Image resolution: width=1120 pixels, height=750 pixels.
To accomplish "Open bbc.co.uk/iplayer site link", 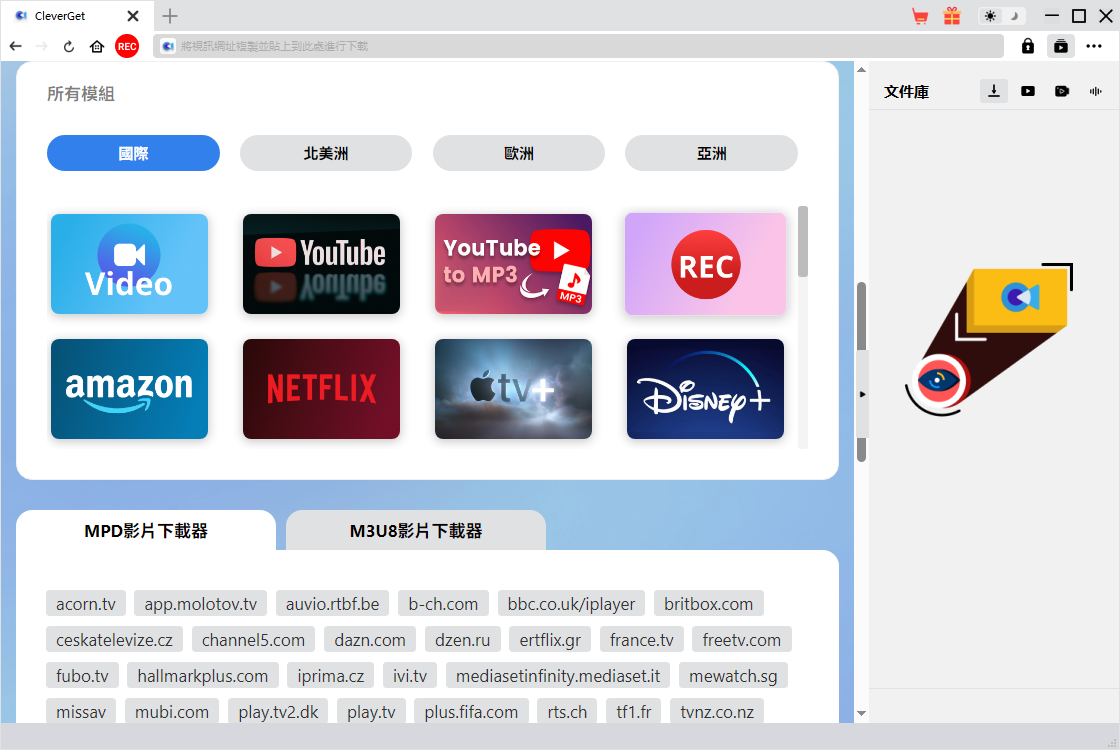I will (571, 604).
